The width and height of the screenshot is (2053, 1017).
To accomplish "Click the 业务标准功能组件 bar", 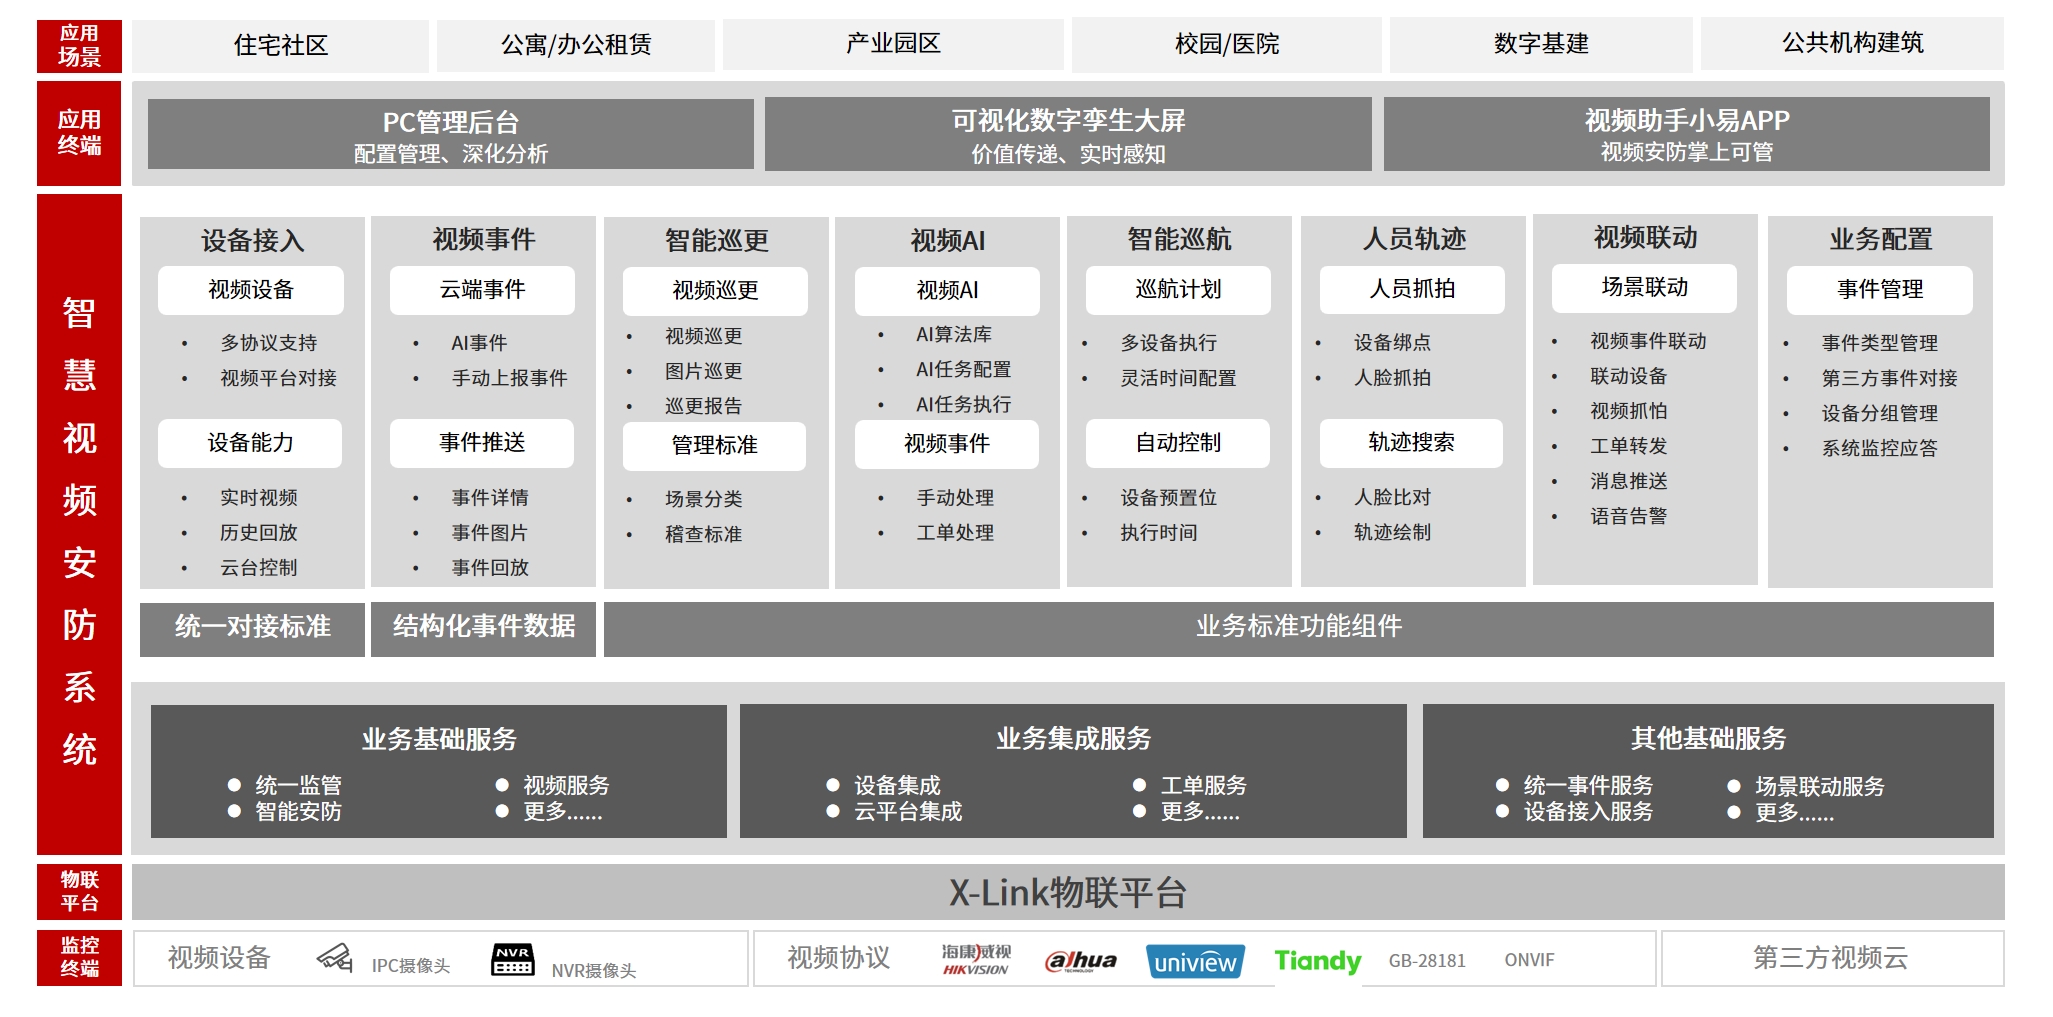I will pos(1299,627).
